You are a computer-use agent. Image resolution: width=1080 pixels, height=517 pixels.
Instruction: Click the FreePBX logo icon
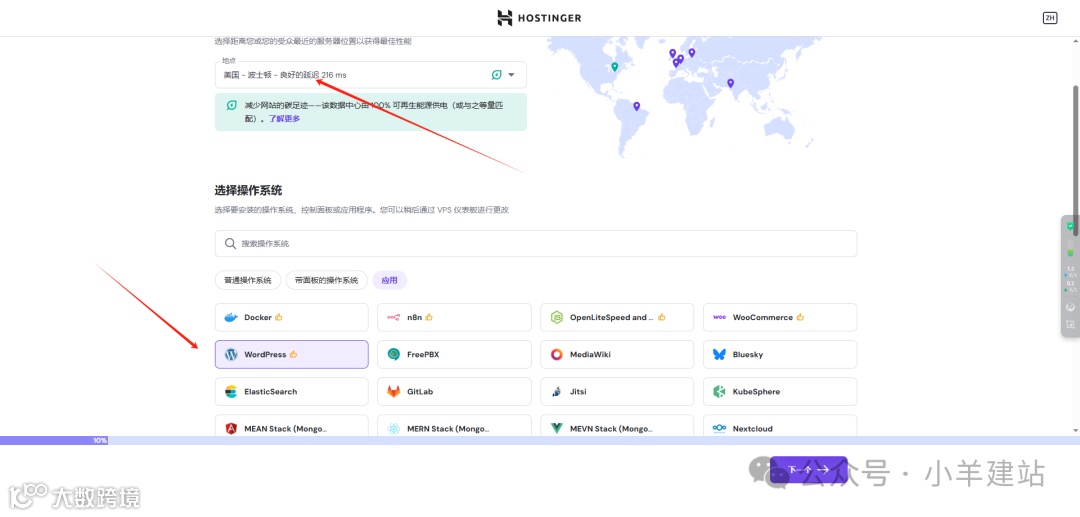[x=393, y=355]
